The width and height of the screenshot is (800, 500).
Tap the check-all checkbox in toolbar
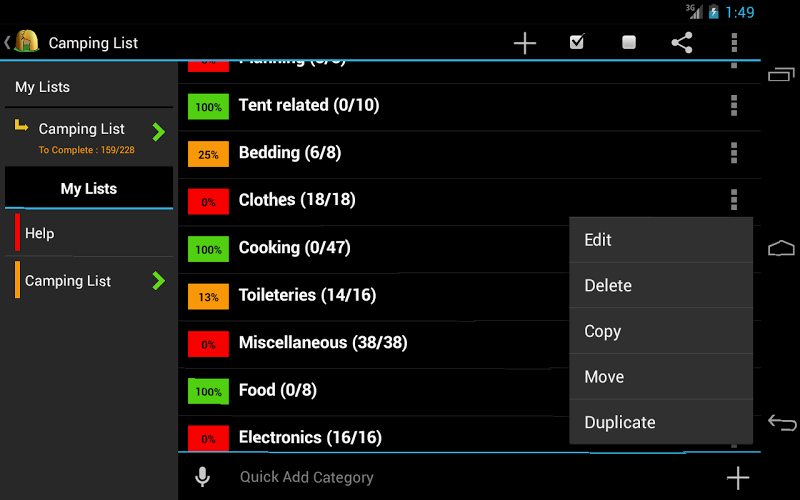click(577, 42)
